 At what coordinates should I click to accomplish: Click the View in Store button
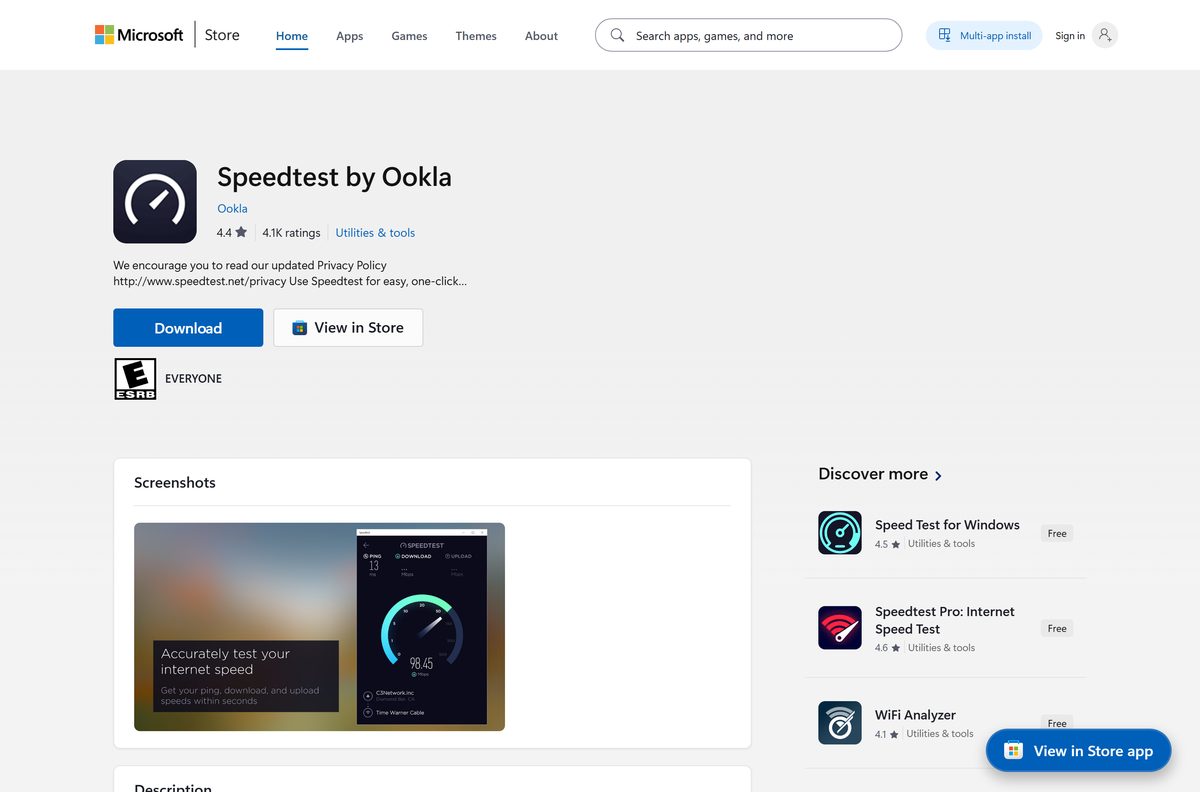pyautogui.click(x=348, y=328)
